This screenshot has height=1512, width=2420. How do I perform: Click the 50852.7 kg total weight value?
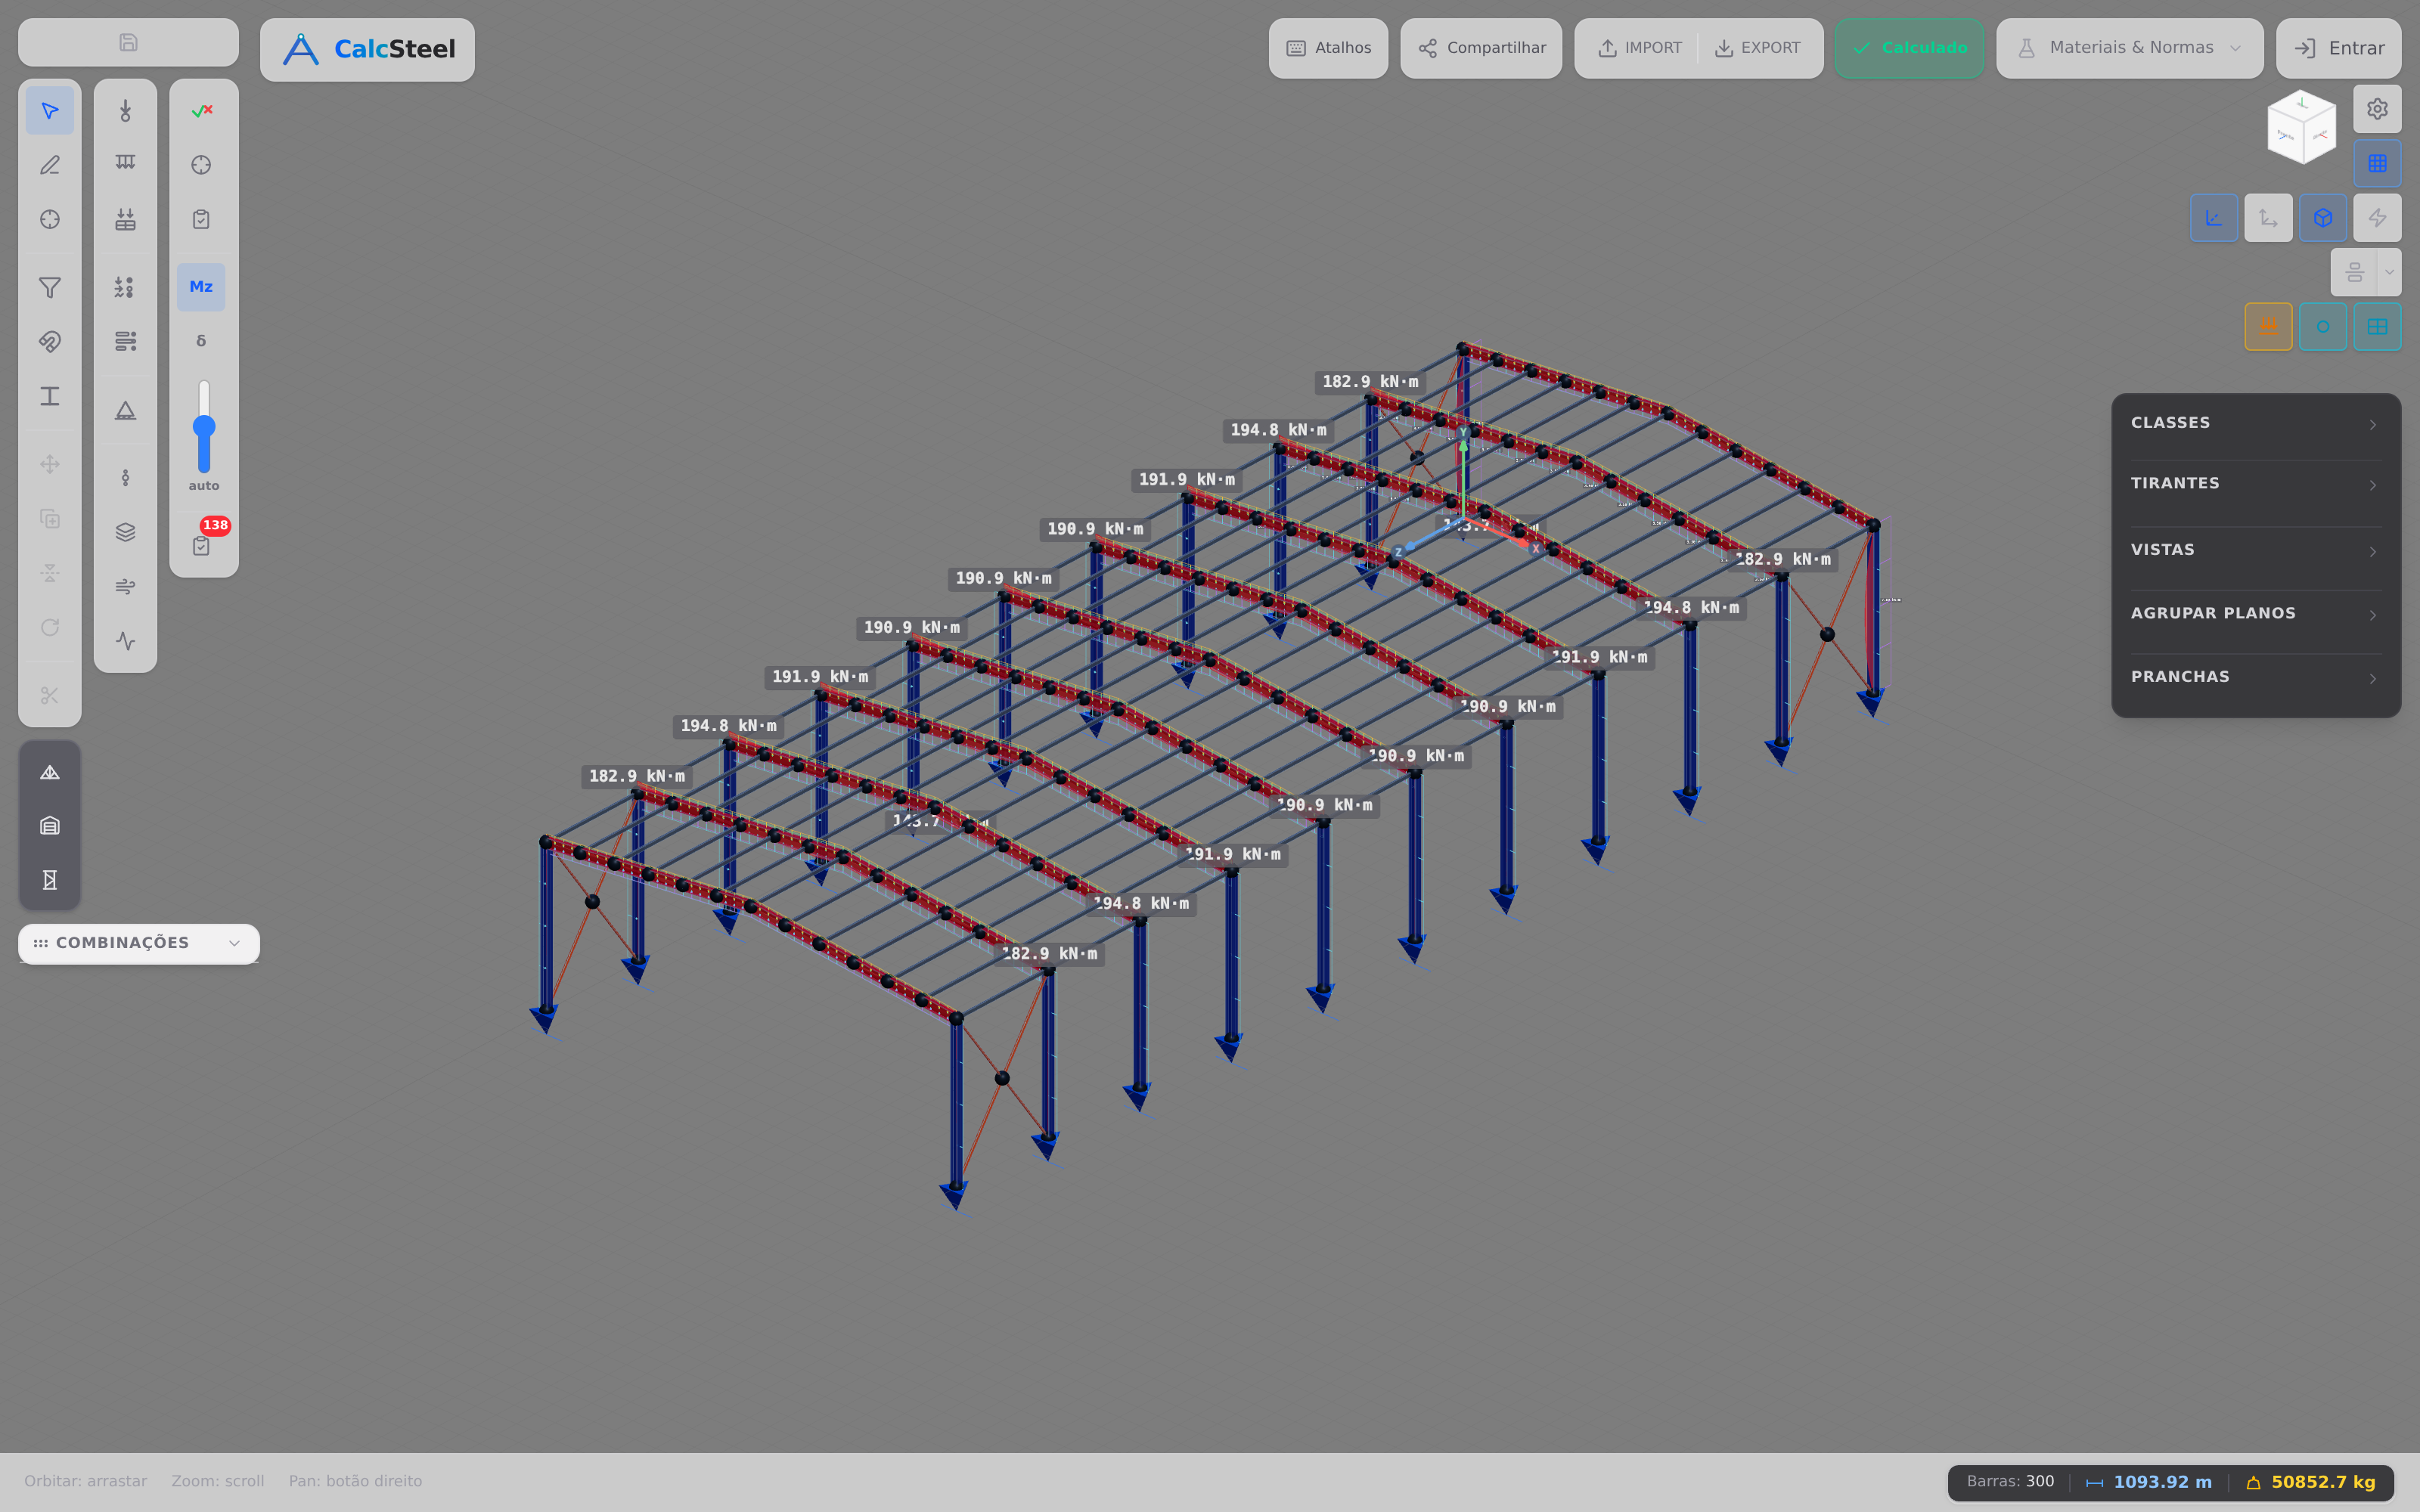2323,1482
